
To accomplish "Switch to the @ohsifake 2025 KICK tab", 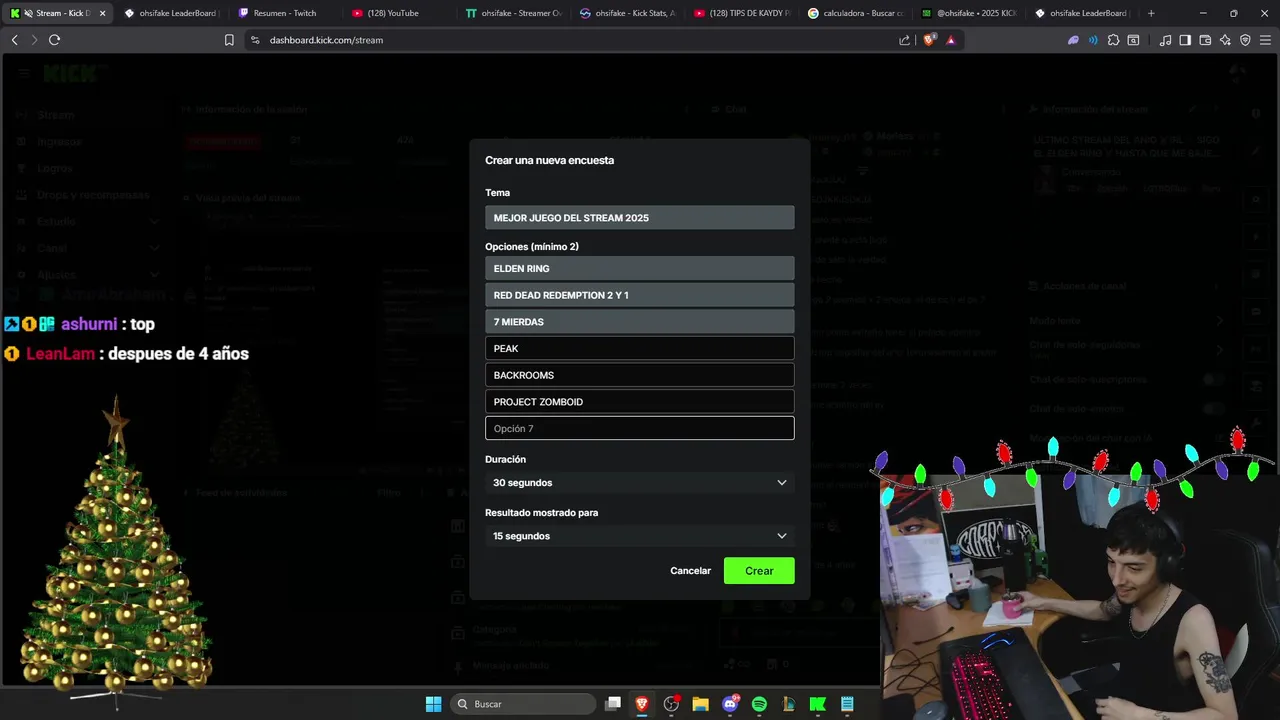I will (x=968, y=13).
